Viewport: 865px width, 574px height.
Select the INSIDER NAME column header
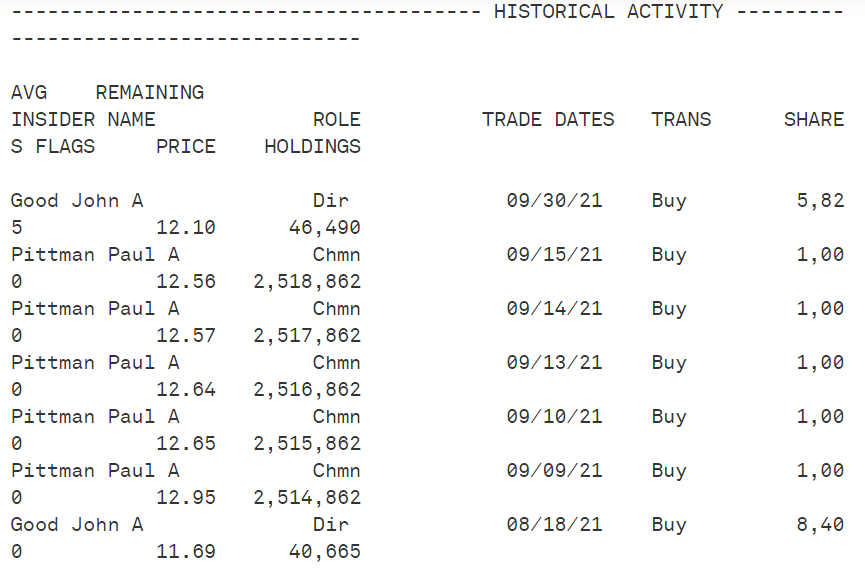(x=83, y=120)
